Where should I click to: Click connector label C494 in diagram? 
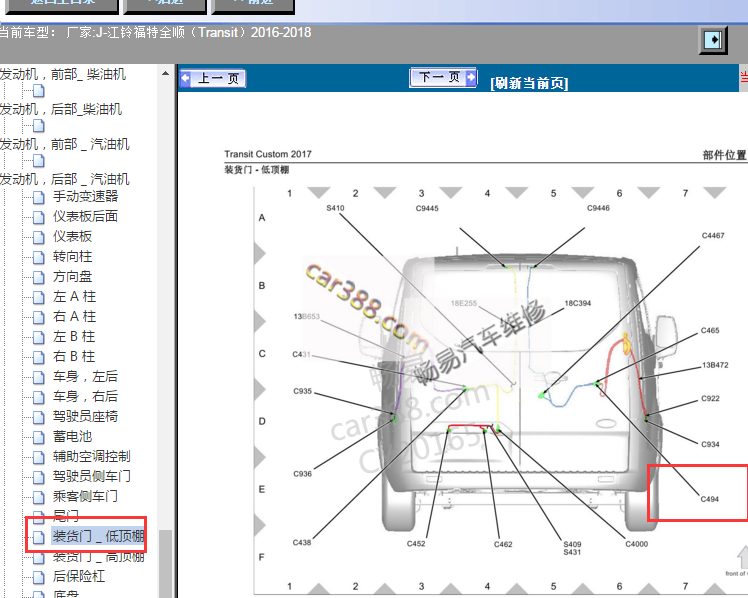tap(709, 499)
